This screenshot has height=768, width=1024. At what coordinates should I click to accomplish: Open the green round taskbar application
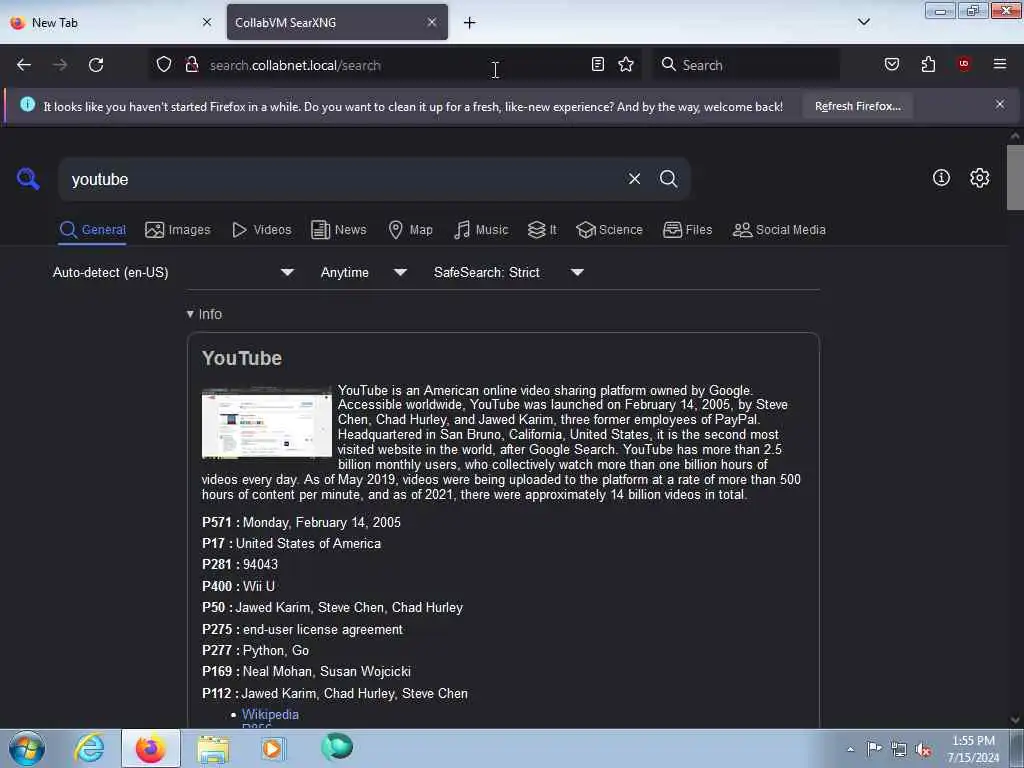(x=337, y=747)
